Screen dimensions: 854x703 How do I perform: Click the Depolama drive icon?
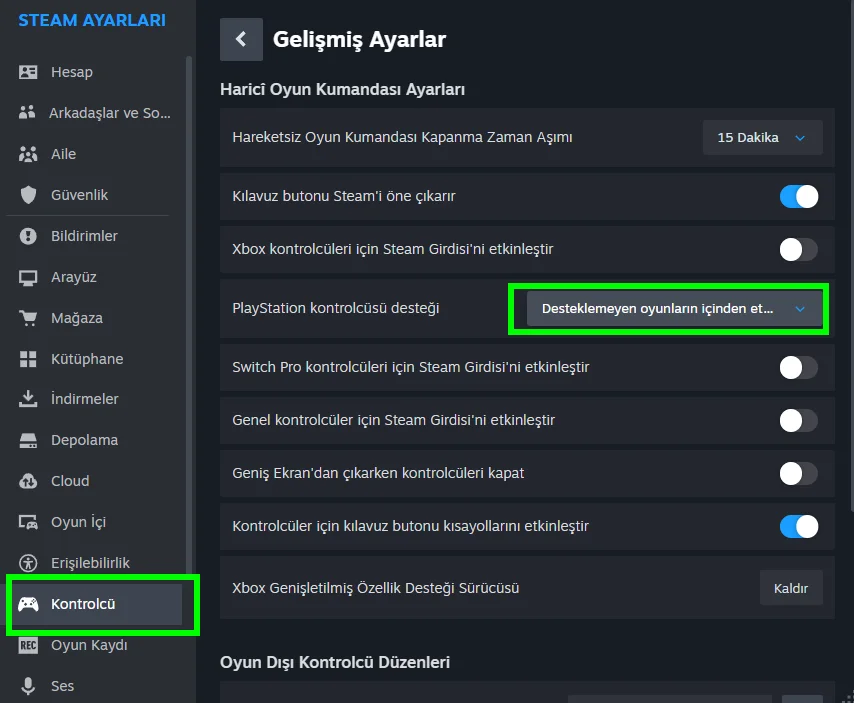click(28, 440)
